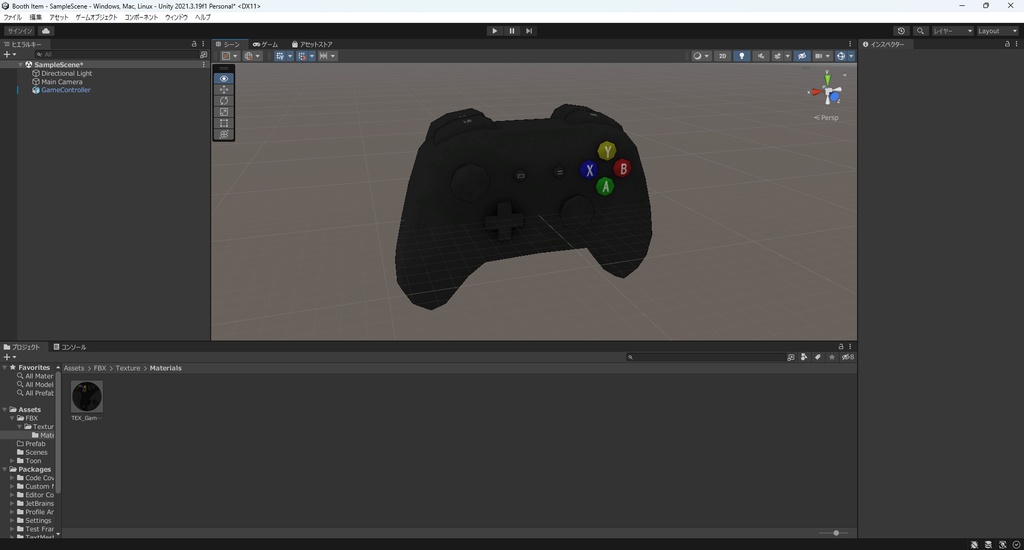The height and width of the screenshot is (550, 1024).
Task: Open gizmos dropdown arrow
Action: pyautogui.click(x=851, y=56)
